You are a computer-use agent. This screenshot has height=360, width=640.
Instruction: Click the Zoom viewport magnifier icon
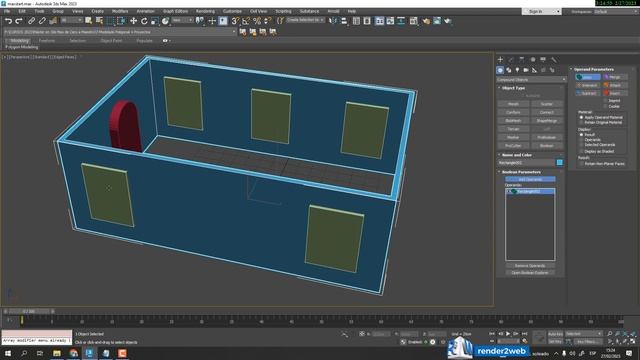pyautogui.click(x=610, y=334)
